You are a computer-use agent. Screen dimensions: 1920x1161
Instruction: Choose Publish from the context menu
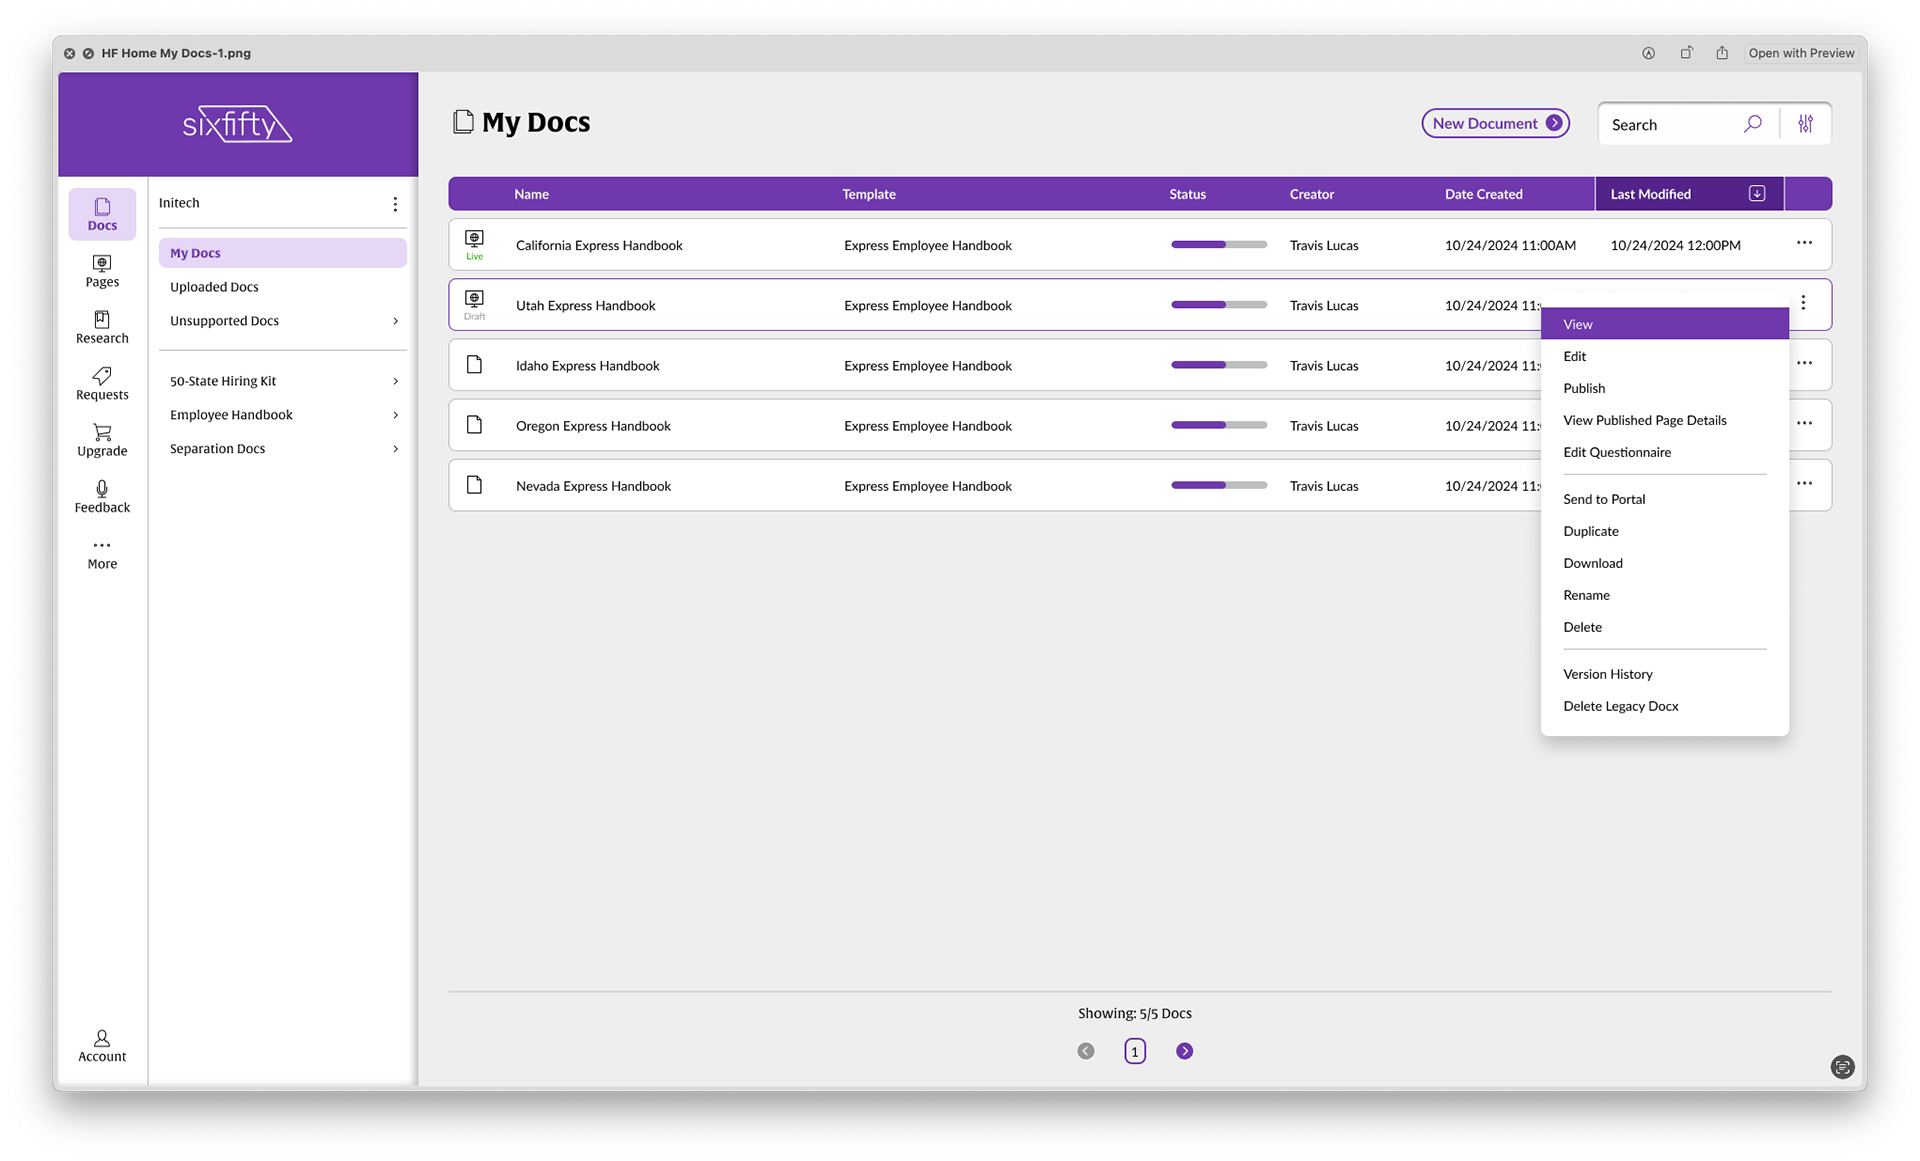[x=1584, y=388]
